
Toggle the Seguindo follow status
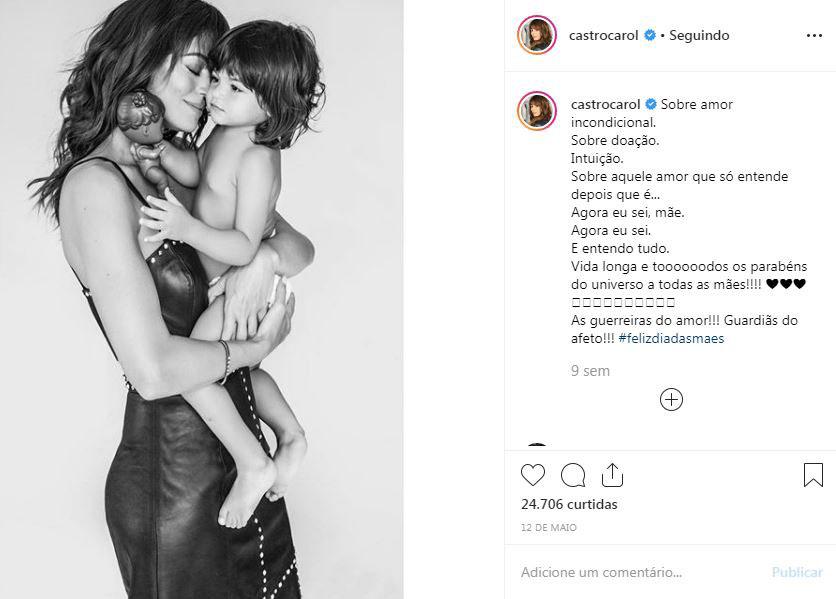pos(699,35)
